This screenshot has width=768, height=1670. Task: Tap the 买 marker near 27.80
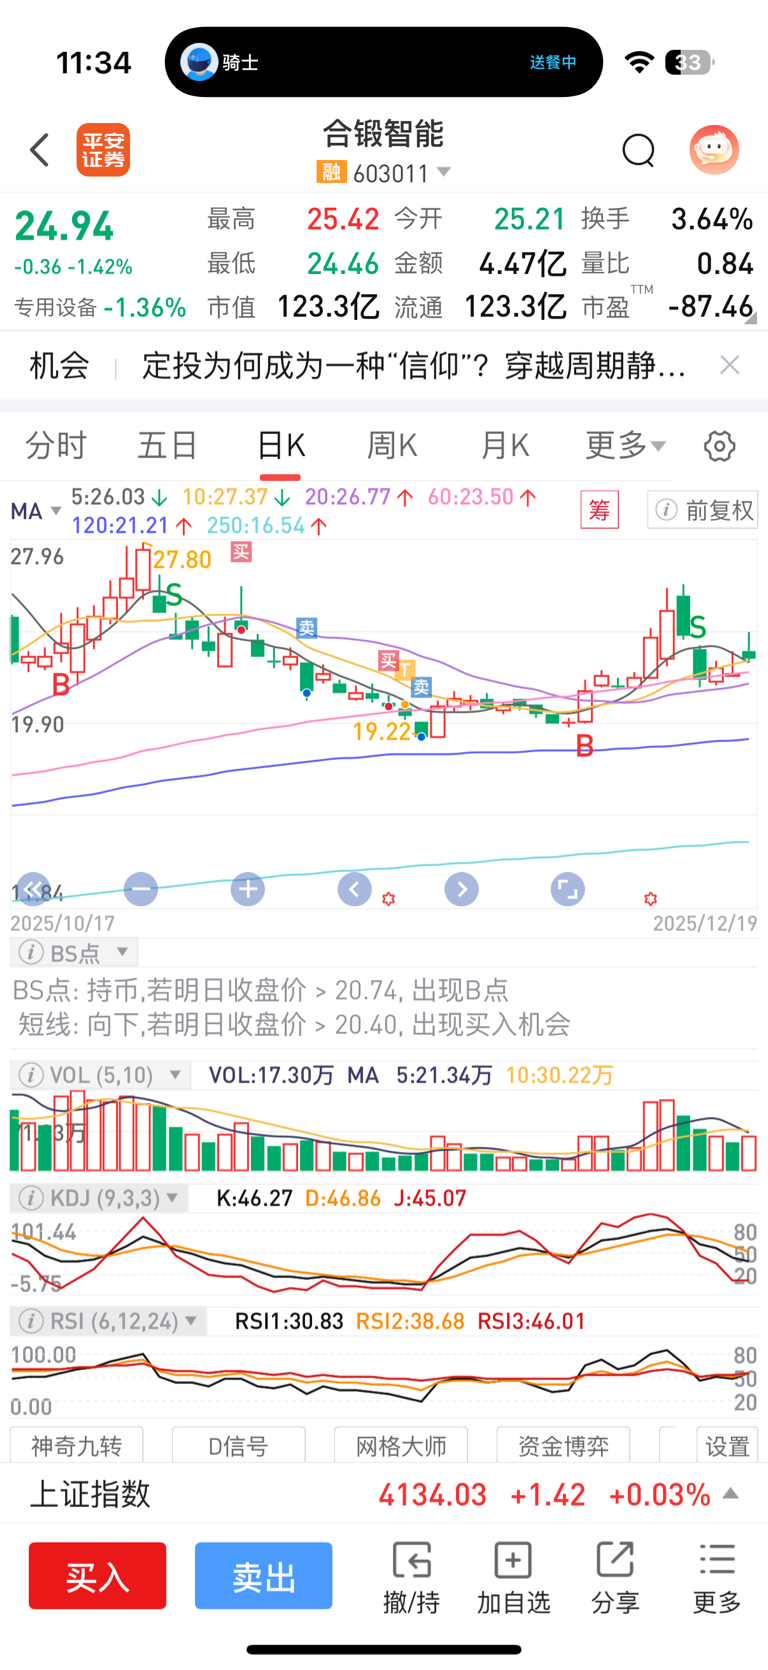click(241, 552)
